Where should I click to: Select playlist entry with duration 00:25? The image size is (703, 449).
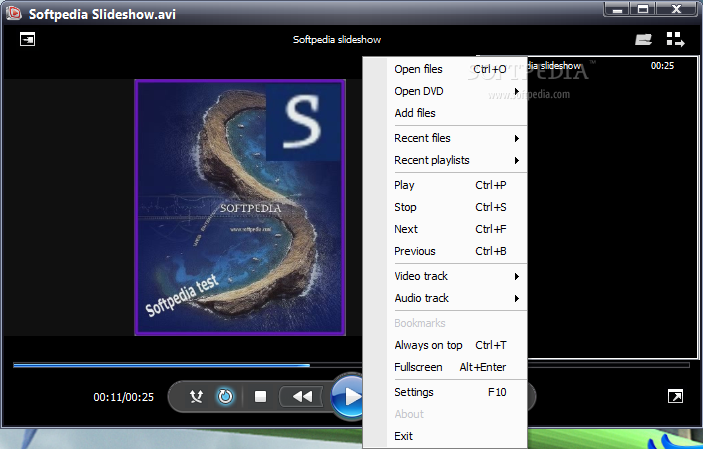tap(612, 66)
